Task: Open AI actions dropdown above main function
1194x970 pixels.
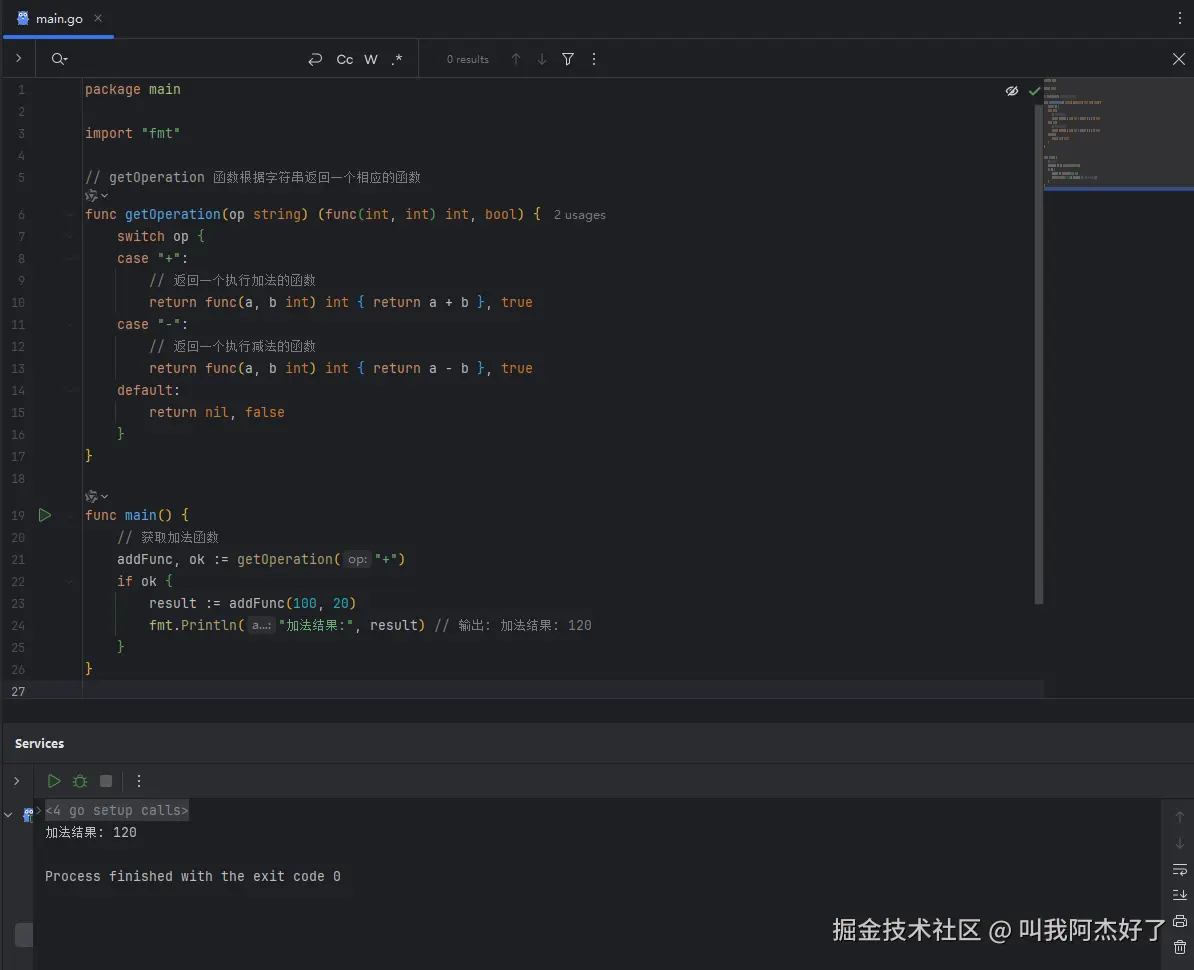Action: click(97, 496)
